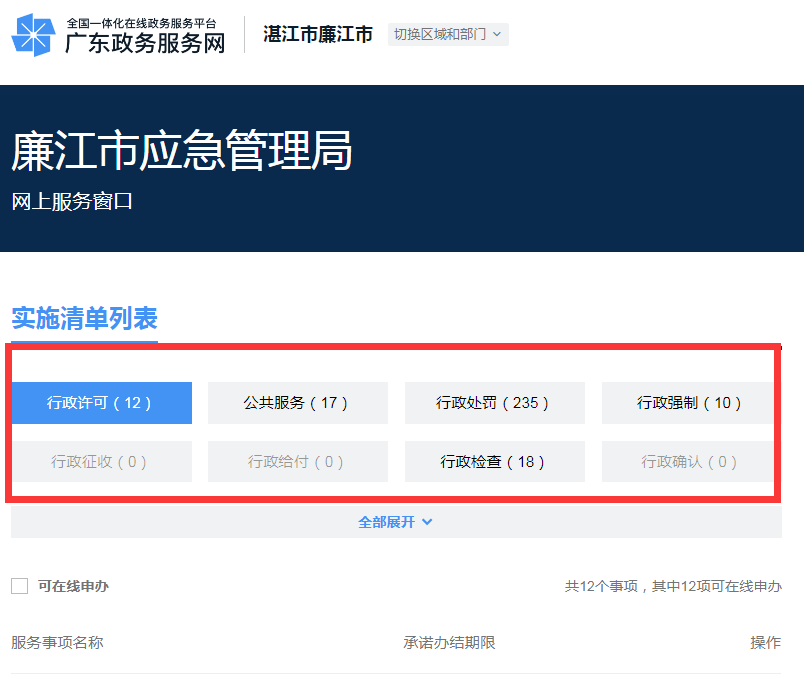Click the 服务事项名称 column header

57,642
